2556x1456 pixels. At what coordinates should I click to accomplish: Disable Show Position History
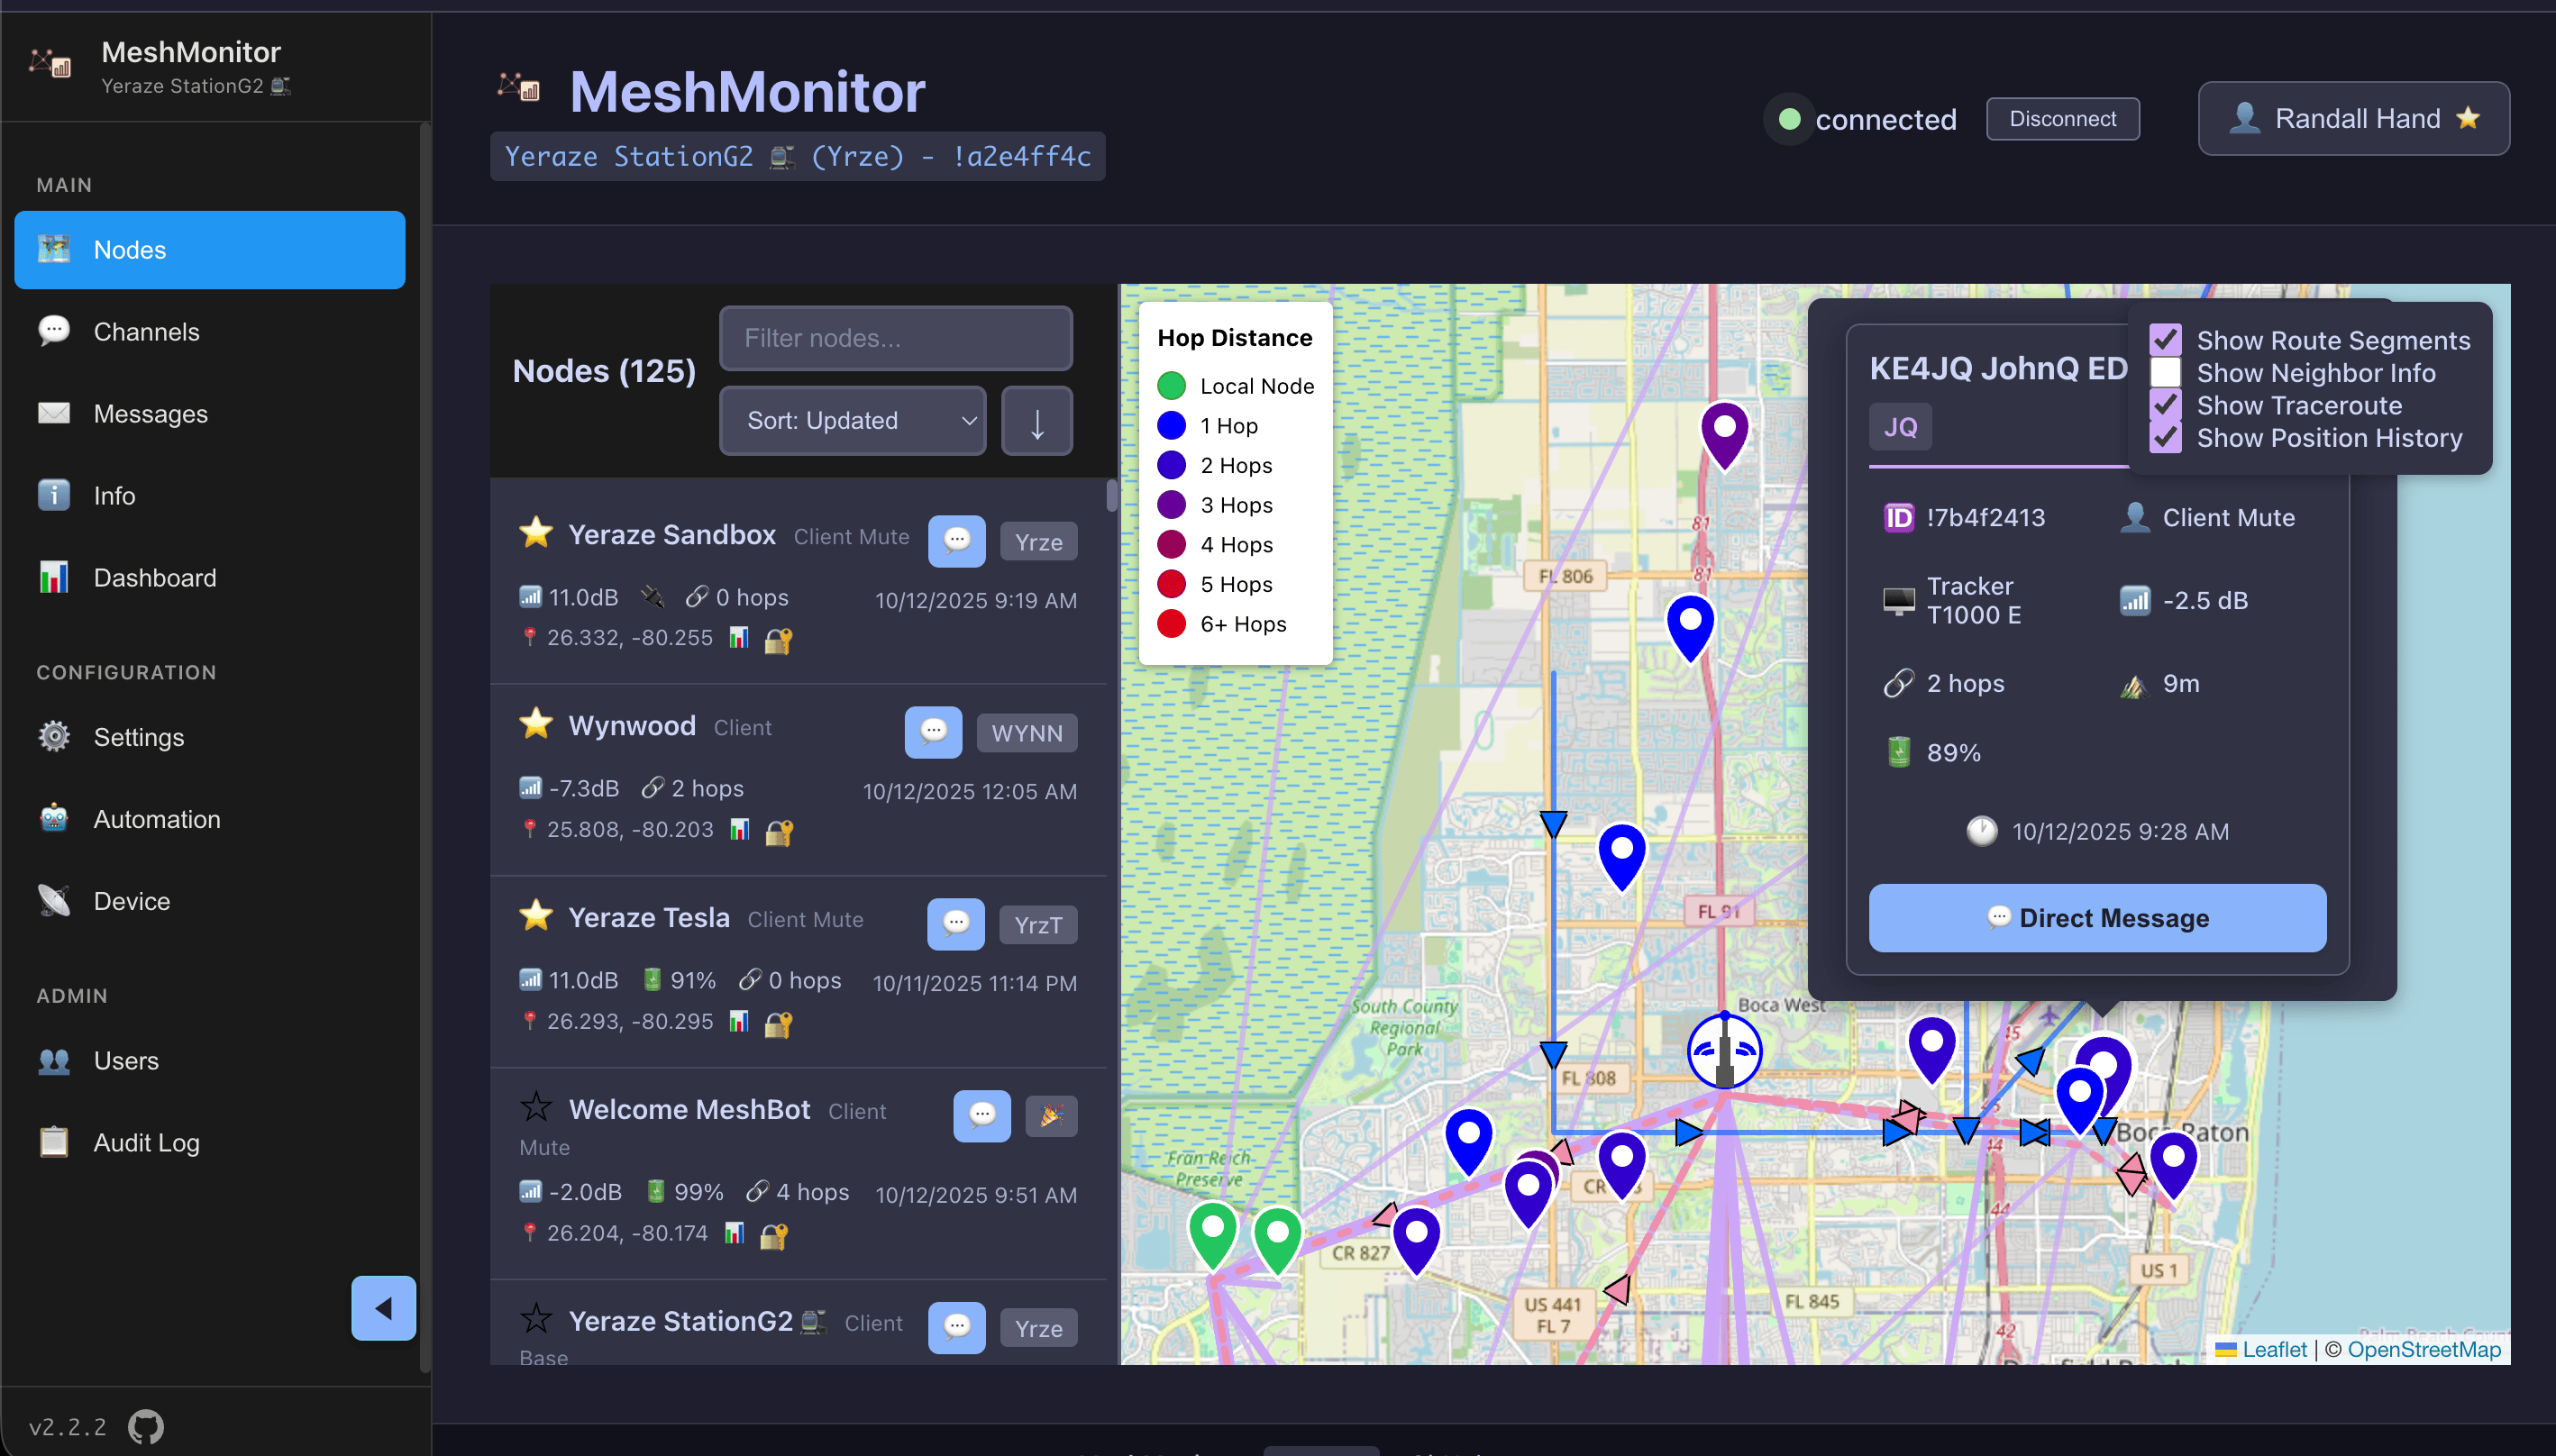(x=2165, y=437)
